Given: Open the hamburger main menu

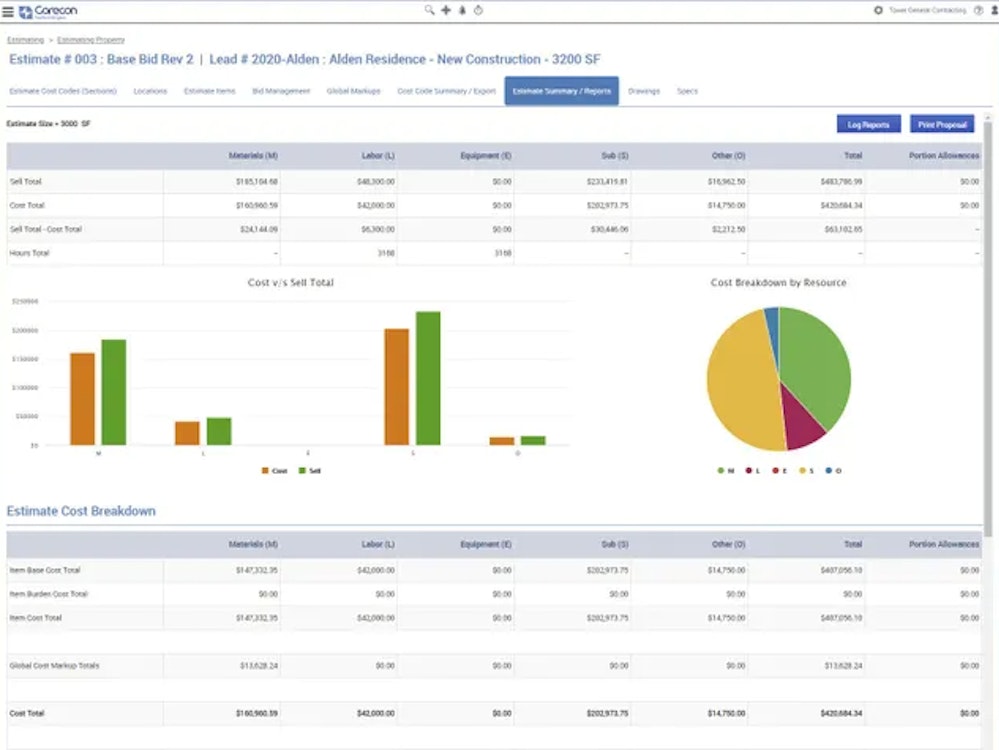Looking at the screenshot, I should click(8, 11).
